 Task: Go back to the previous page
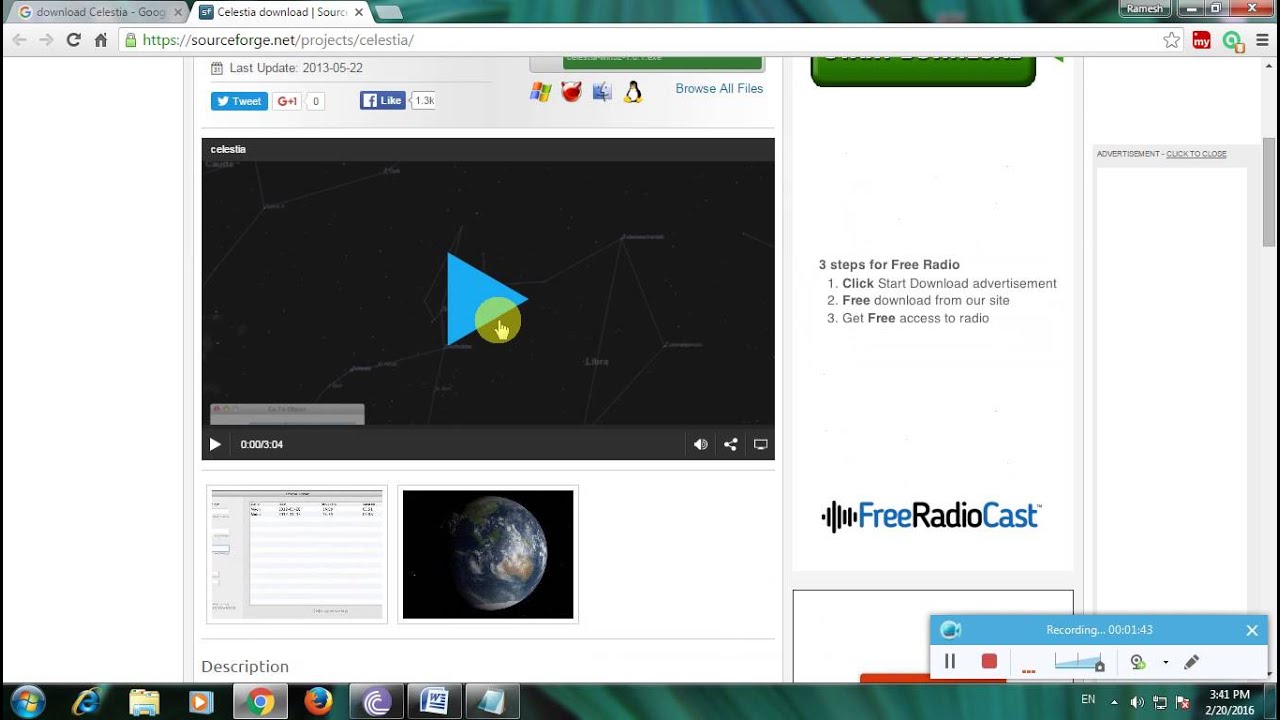tap(19, 40)
